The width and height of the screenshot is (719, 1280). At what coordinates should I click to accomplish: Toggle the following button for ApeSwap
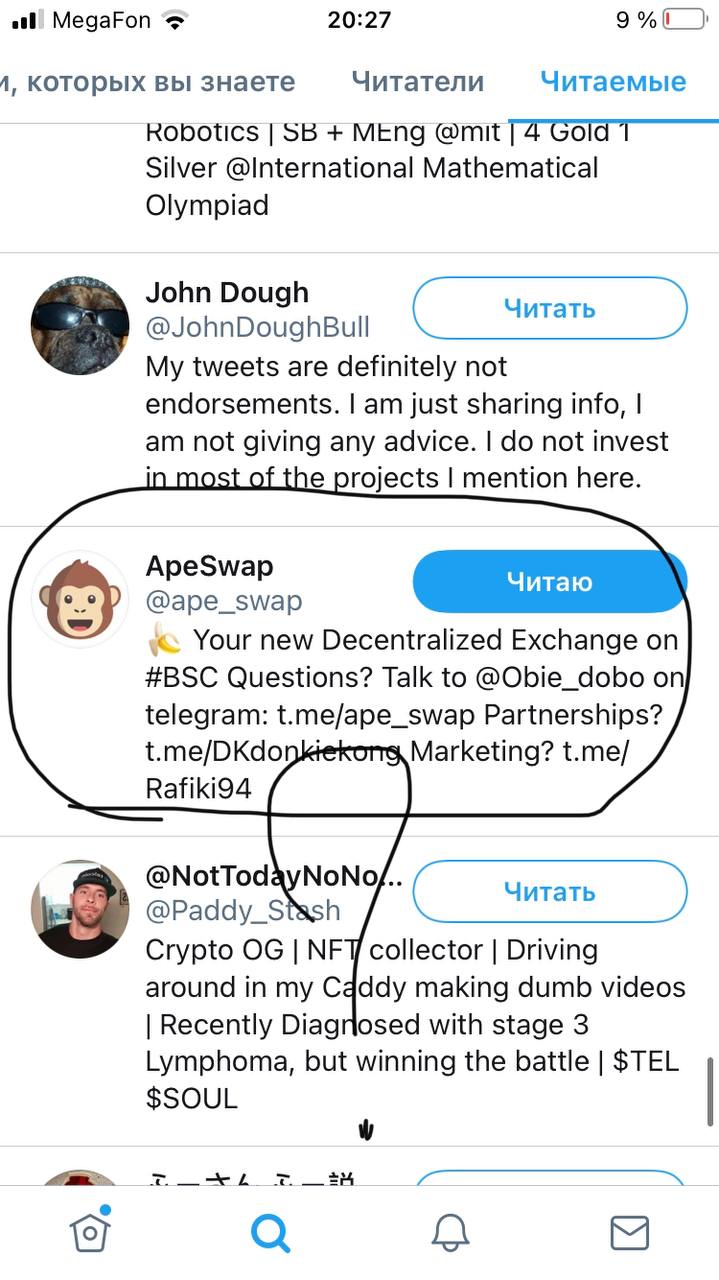click(x=549, y=581)
